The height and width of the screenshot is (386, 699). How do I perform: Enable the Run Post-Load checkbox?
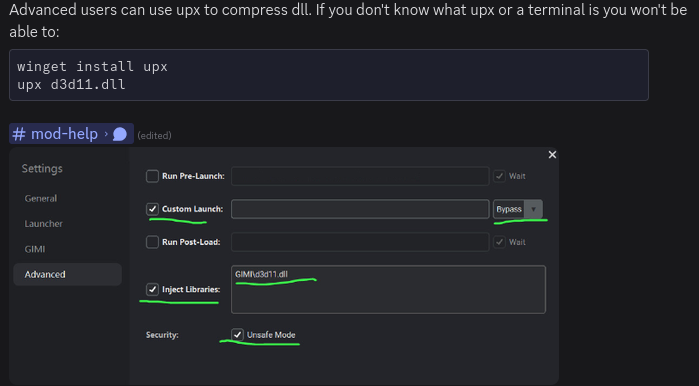pyautogui.click(x=152, y=242)
